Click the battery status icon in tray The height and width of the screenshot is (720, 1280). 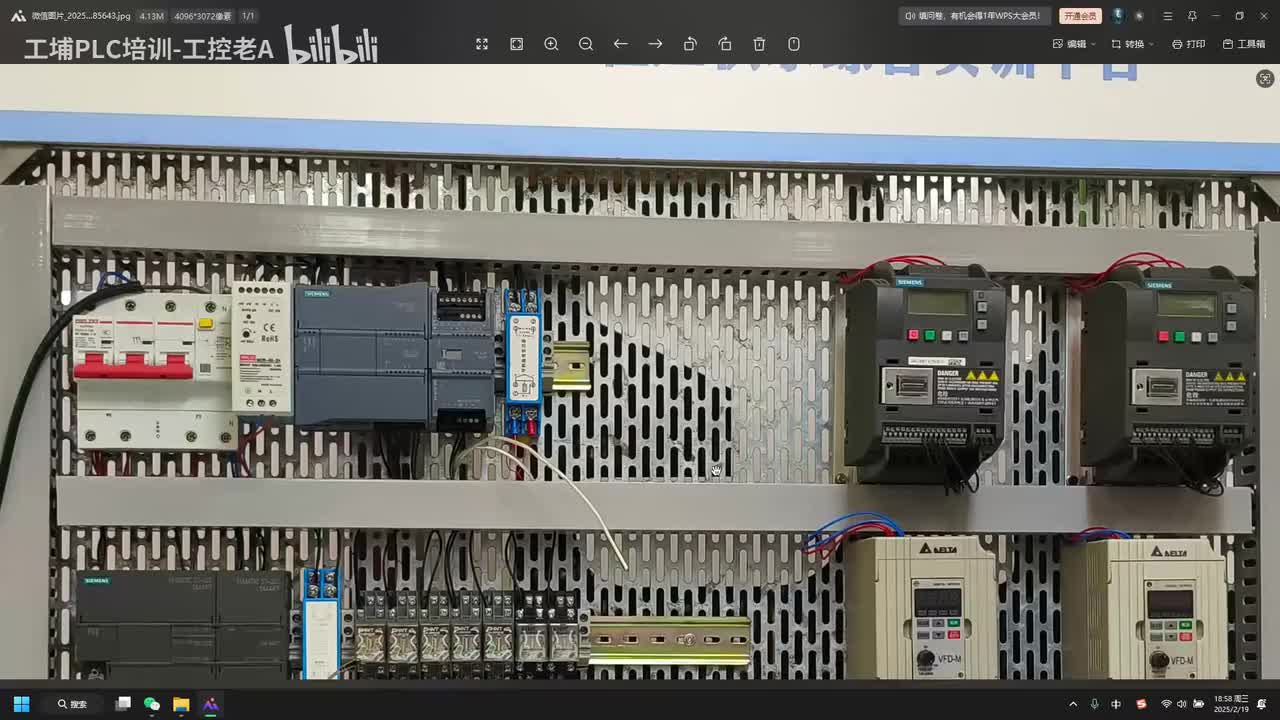(x=1199, y=704)
